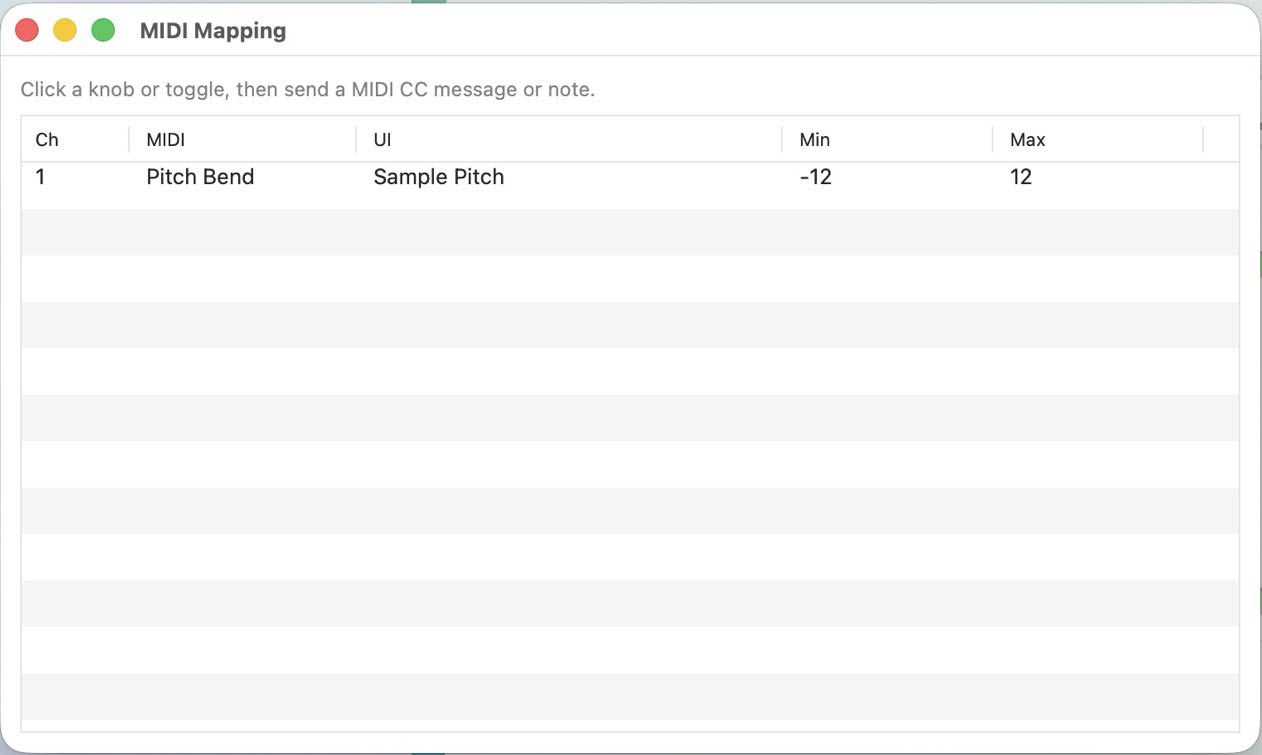1262x755 pixels.
Task: Click the Max column header
Action: (1027, 139)
